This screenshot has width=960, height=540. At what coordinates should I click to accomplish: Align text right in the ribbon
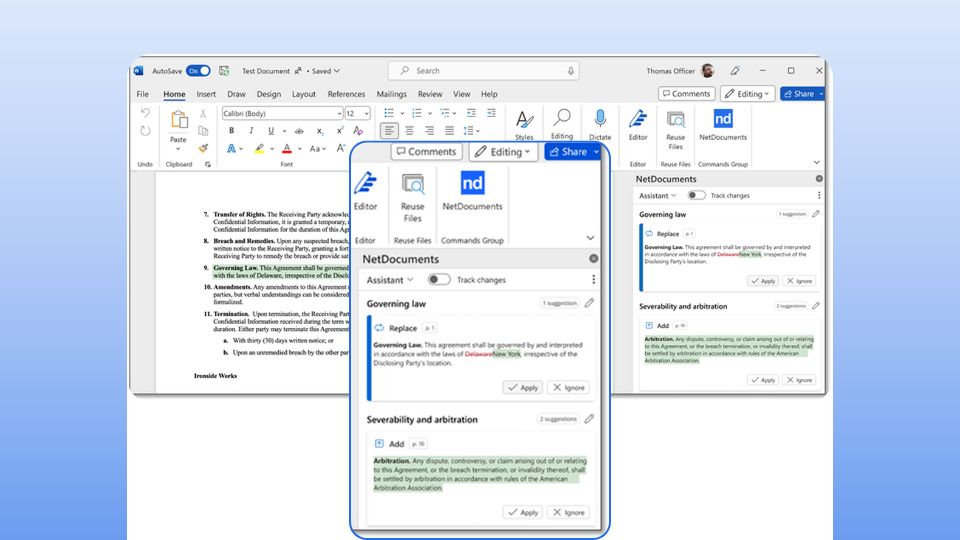pyautogui.click(x=430, y=130)
